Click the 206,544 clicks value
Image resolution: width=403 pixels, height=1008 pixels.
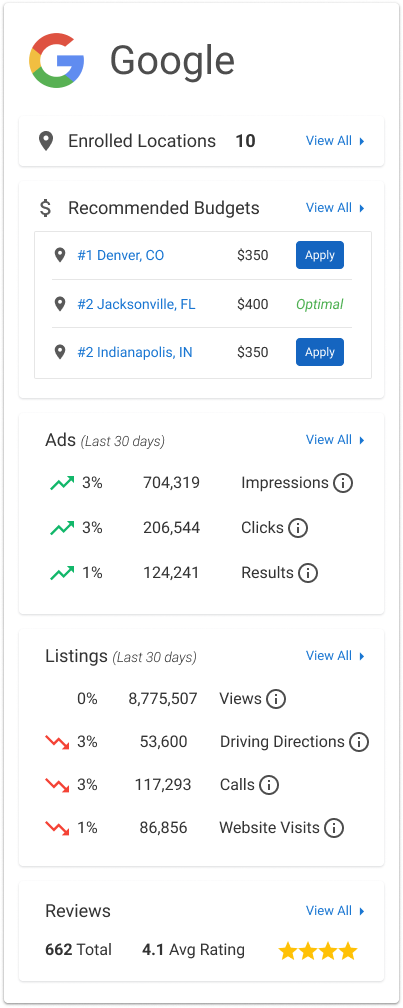coord(171,528)
